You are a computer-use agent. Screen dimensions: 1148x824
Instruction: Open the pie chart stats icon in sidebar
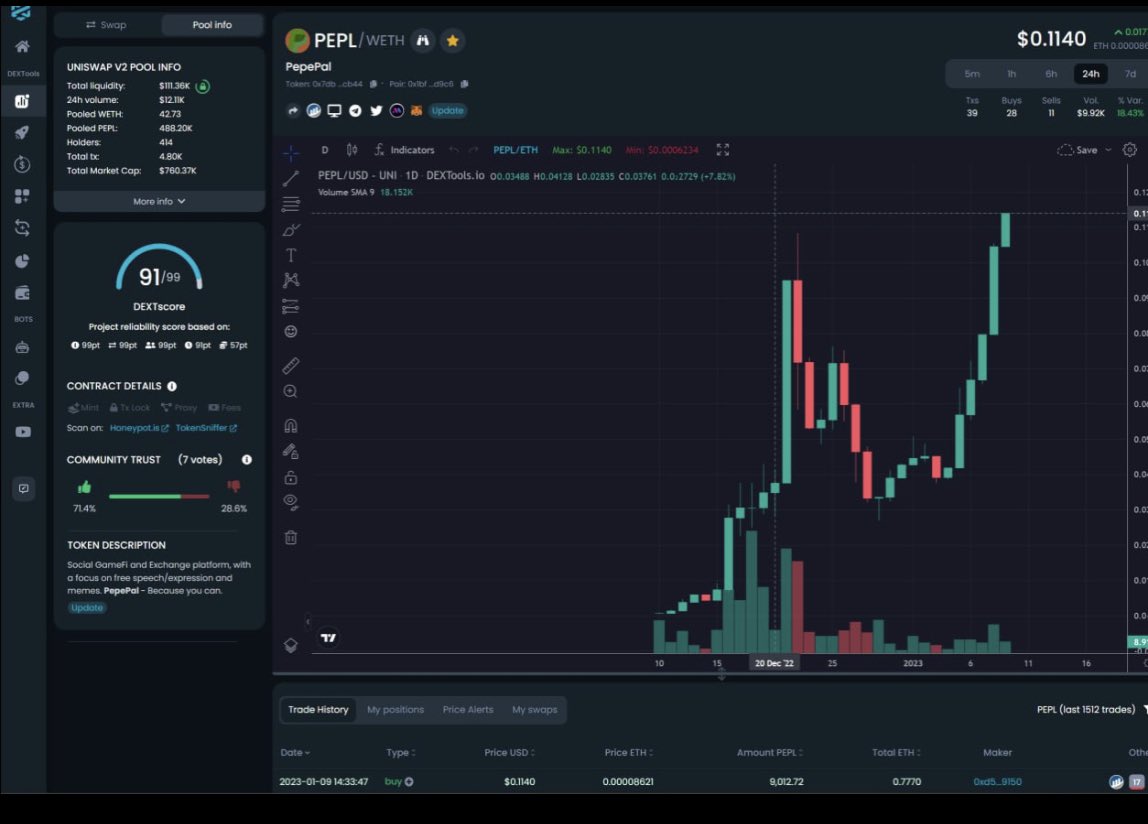(x=22, y=261)
